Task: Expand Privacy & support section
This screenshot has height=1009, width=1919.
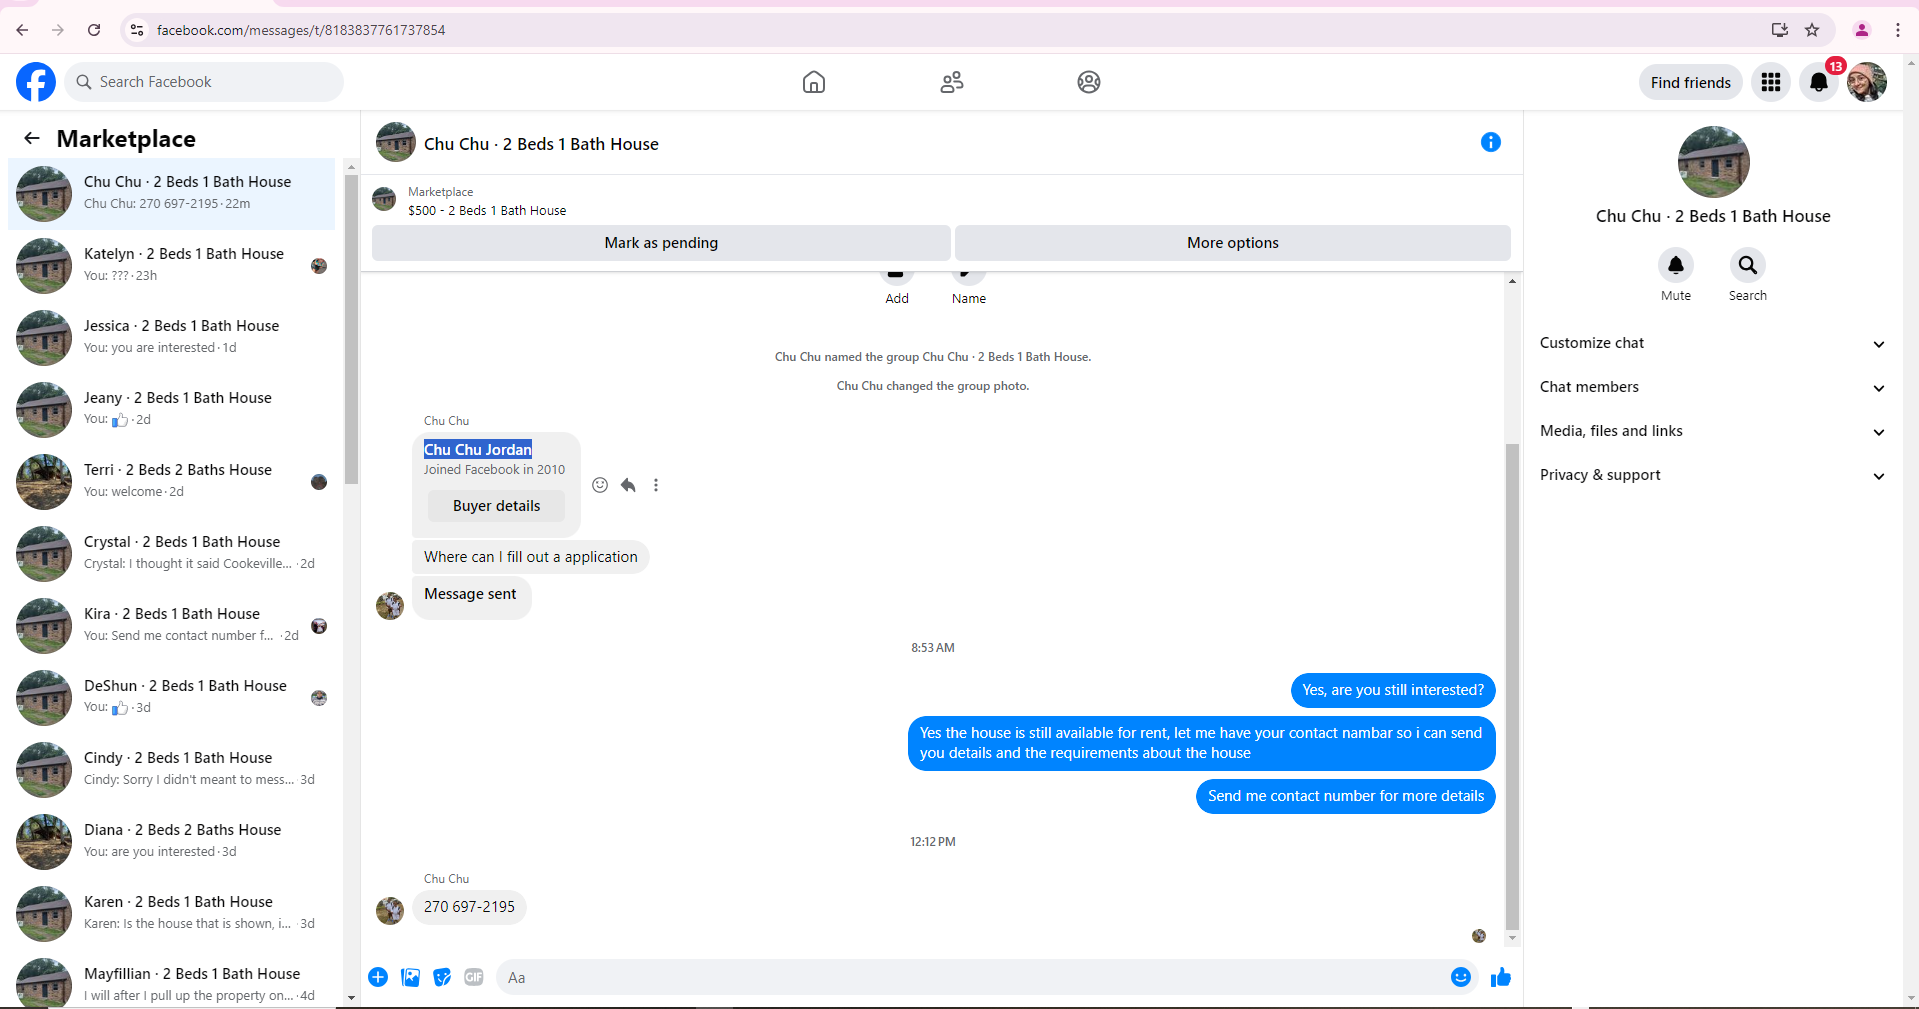Action: [1712, 475]
